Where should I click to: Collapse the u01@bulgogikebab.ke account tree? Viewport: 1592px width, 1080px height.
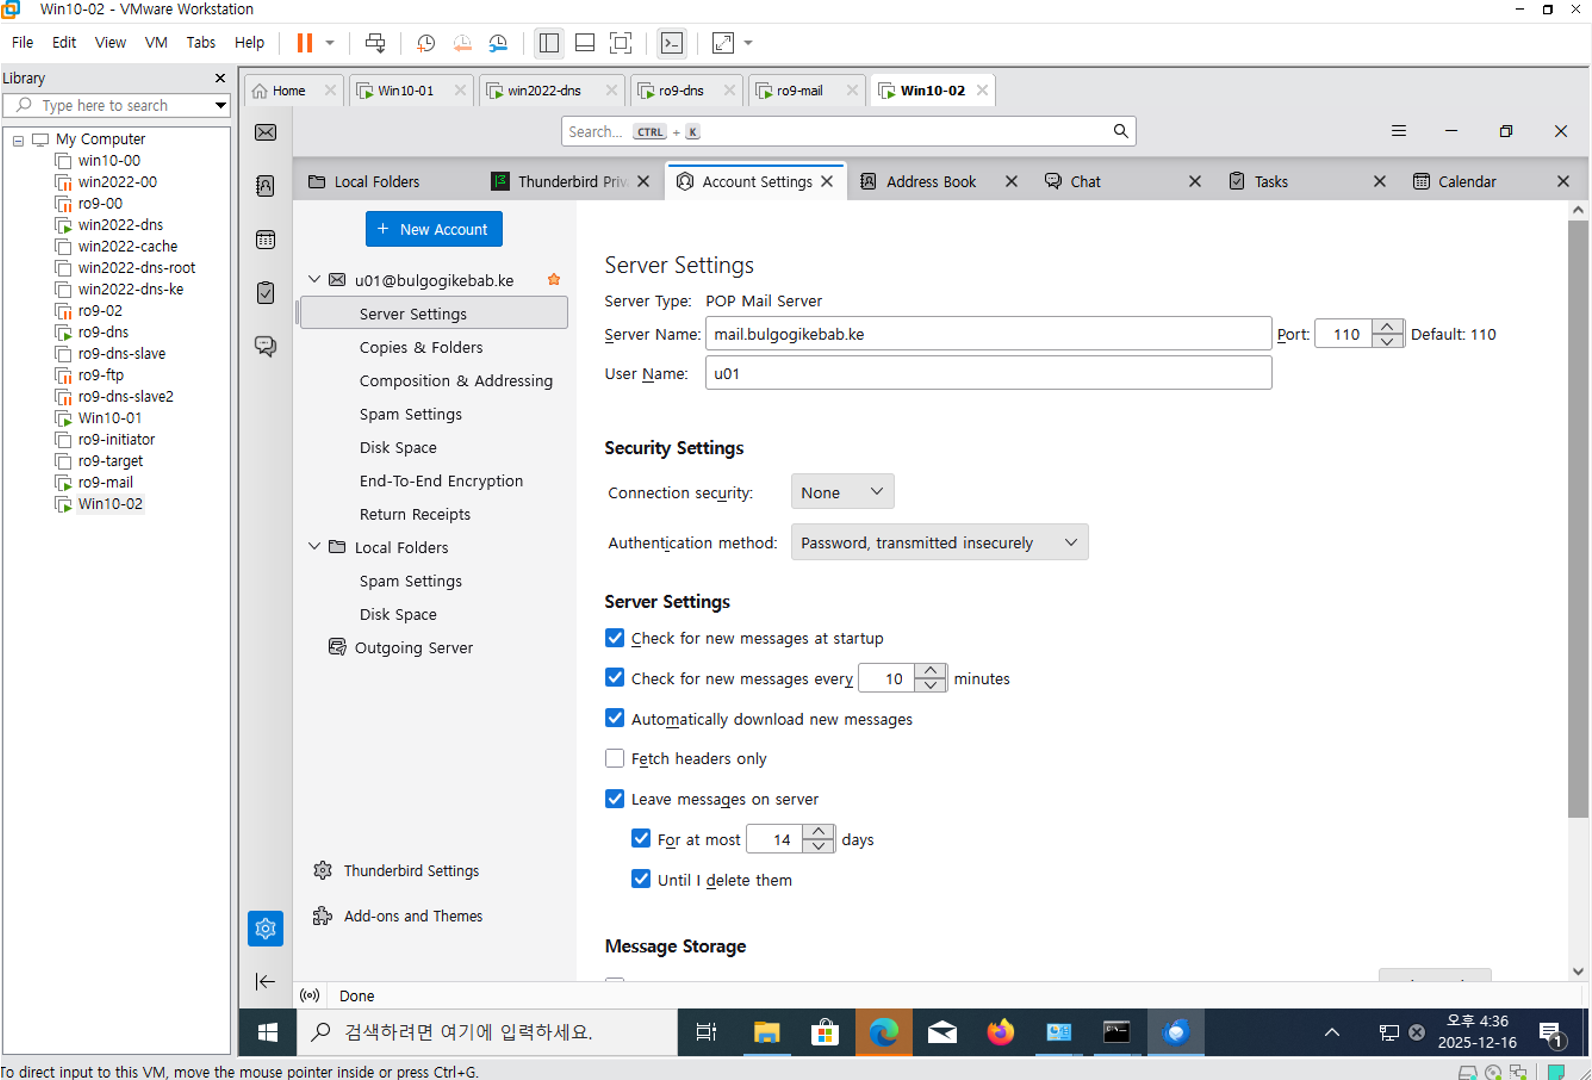[x=314, y=280]
